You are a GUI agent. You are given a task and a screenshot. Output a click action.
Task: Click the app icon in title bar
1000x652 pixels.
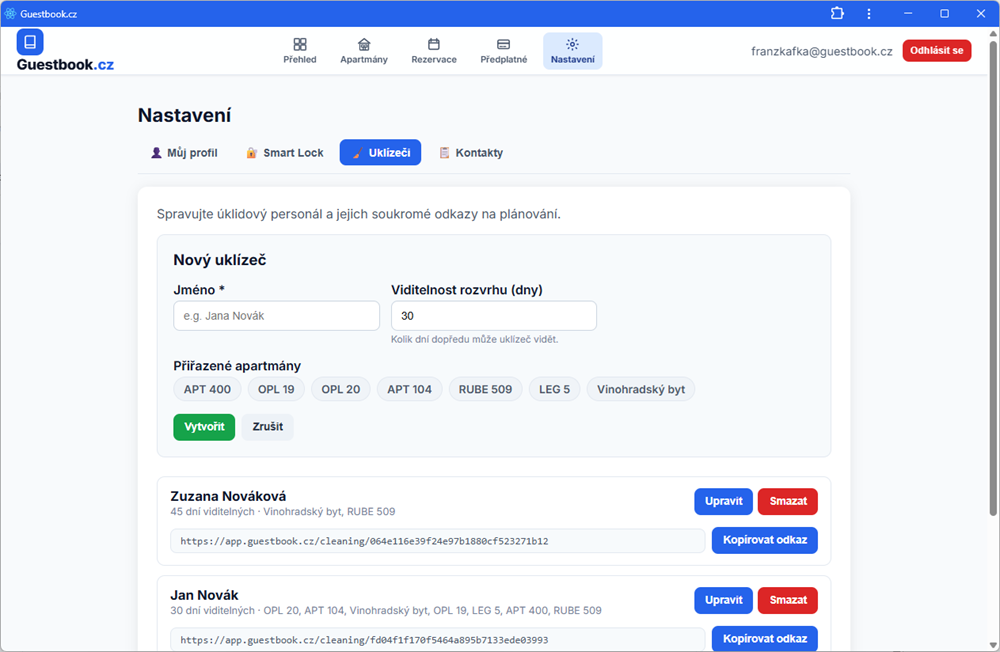[10, 13]
